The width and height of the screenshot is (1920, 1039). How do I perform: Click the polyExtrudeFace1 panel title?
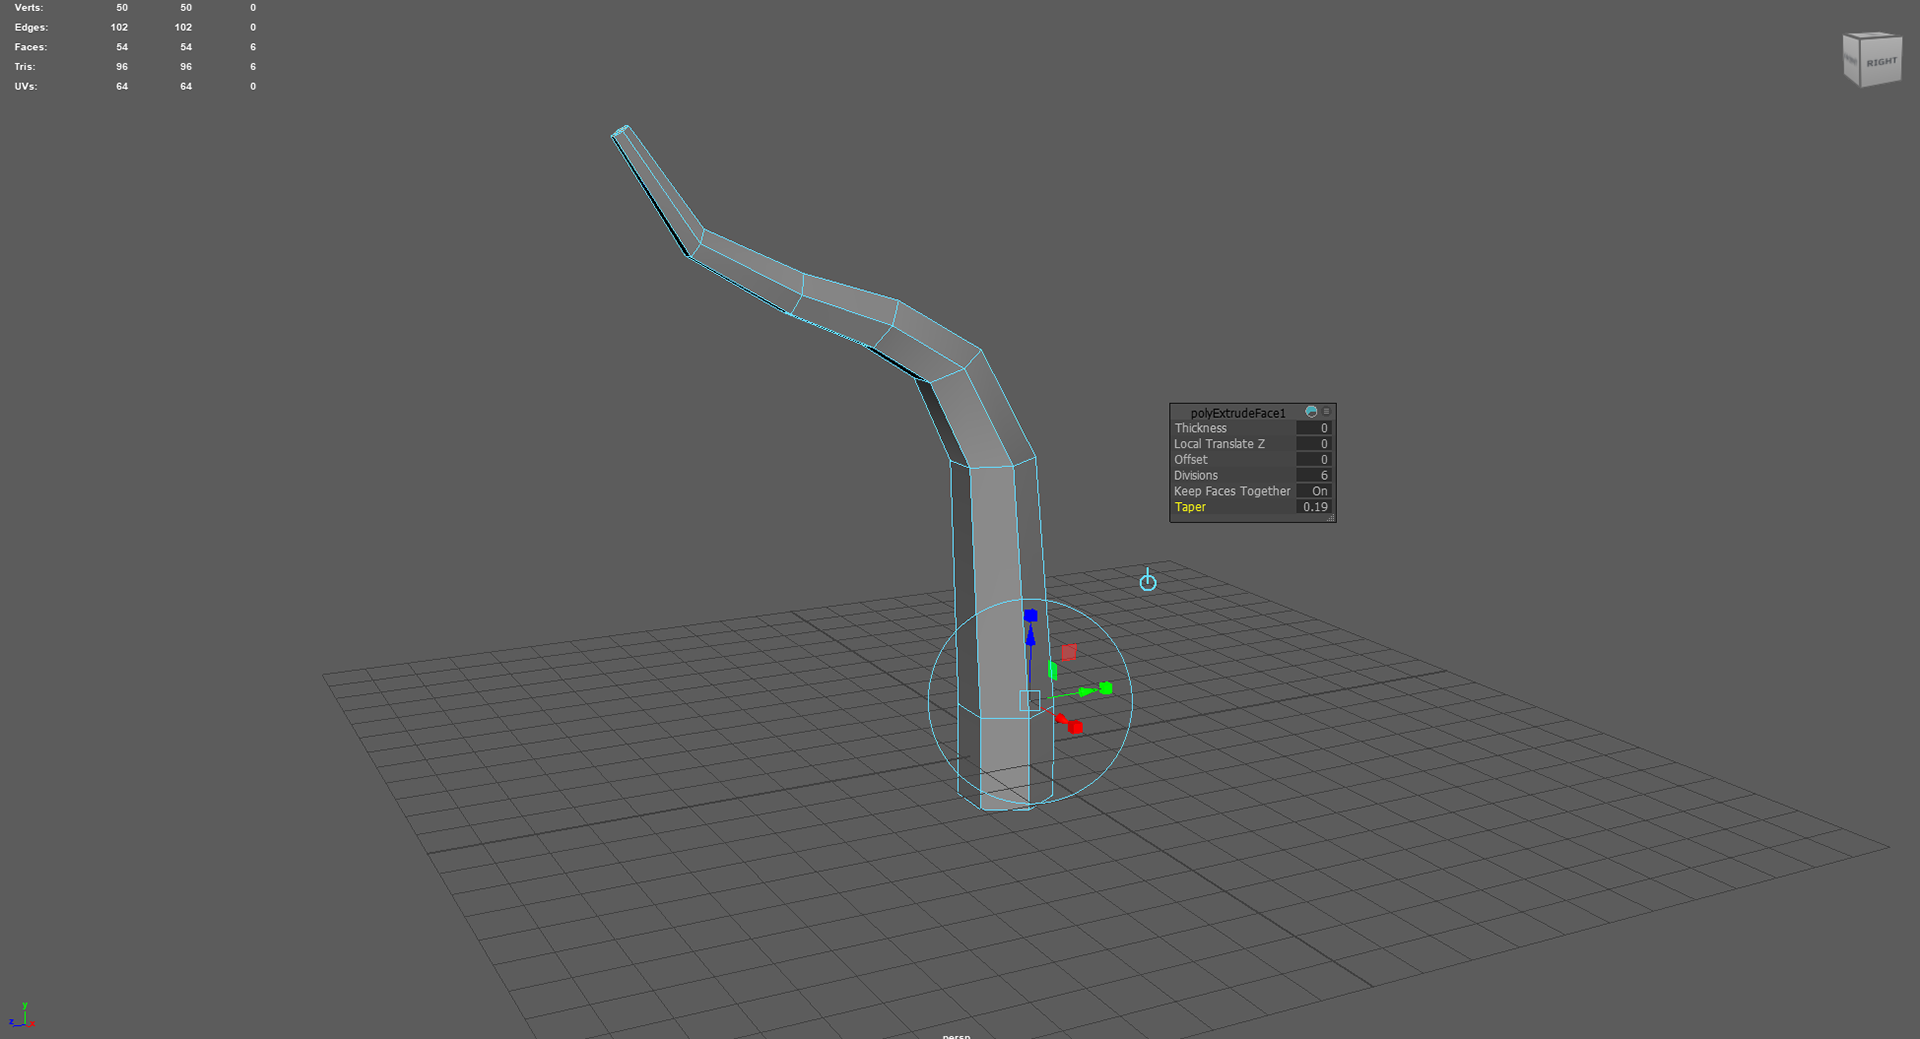1238,413
